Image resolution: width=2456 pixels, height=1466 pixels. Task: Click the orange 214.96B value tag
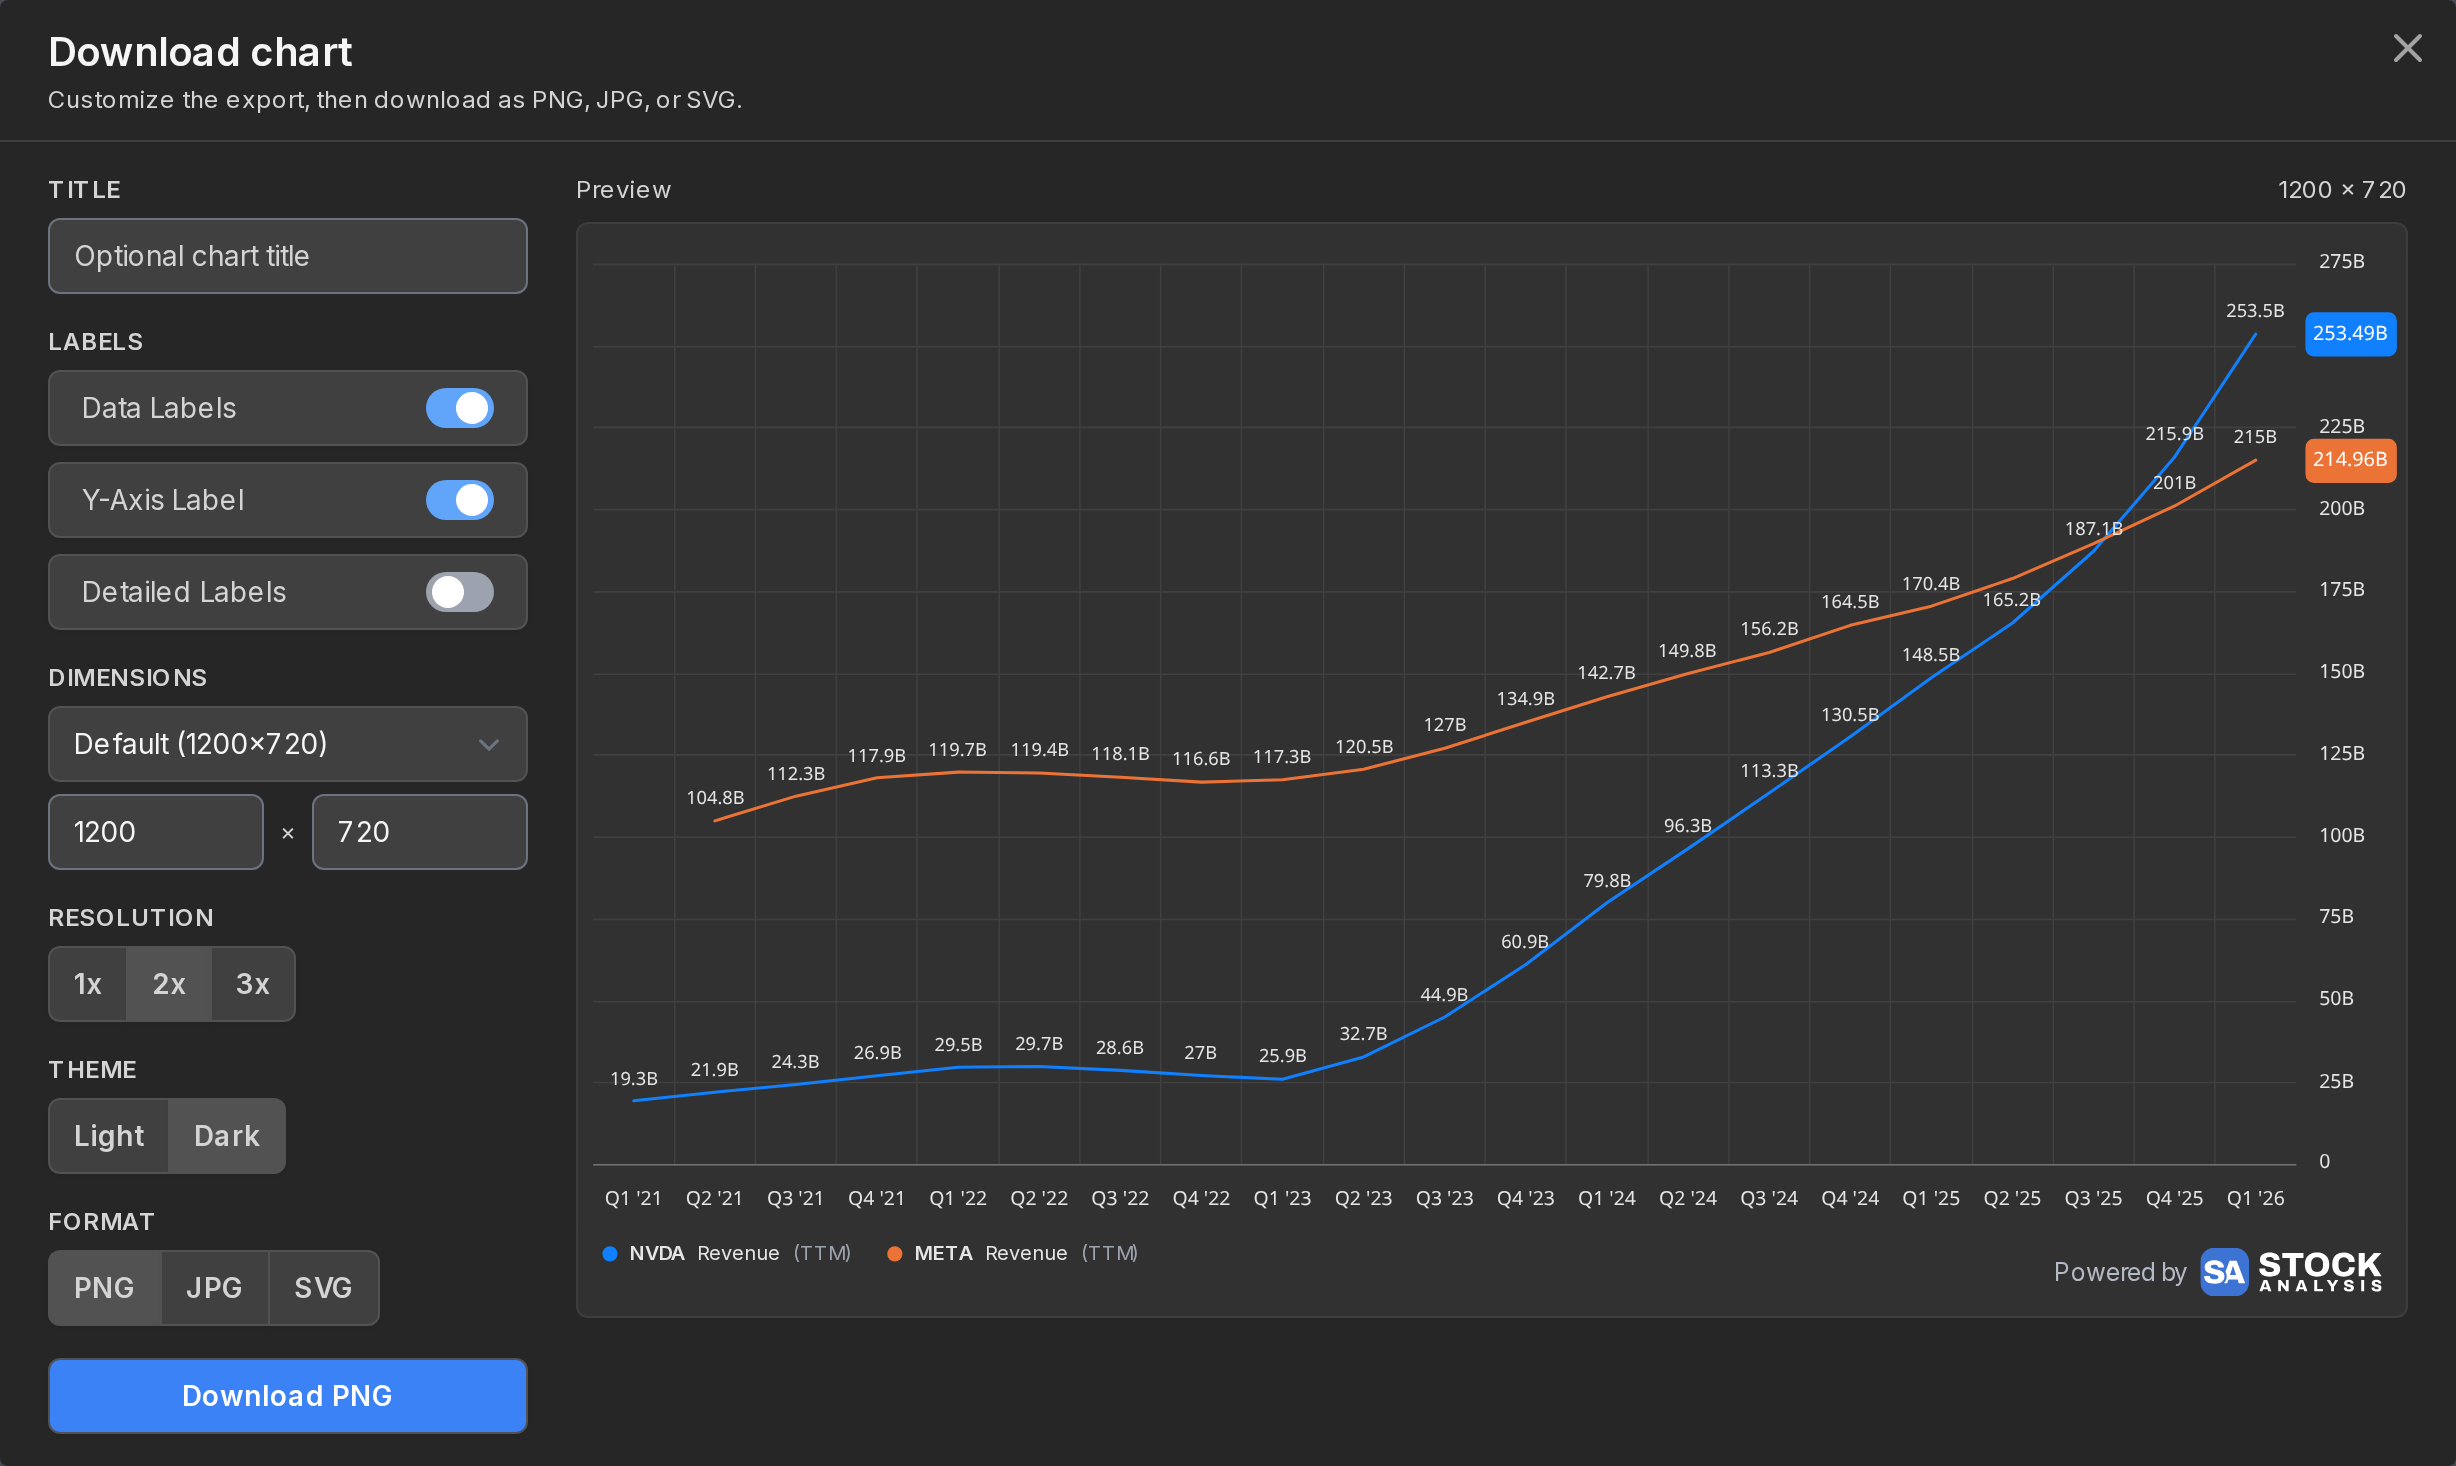point(2350,460)
